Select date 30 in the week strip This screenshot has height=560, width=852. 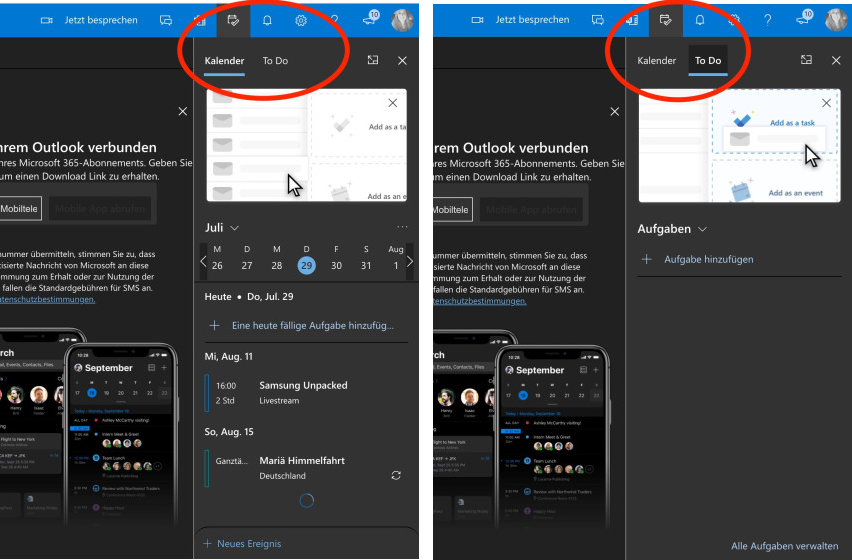click(x=337, y=266)
